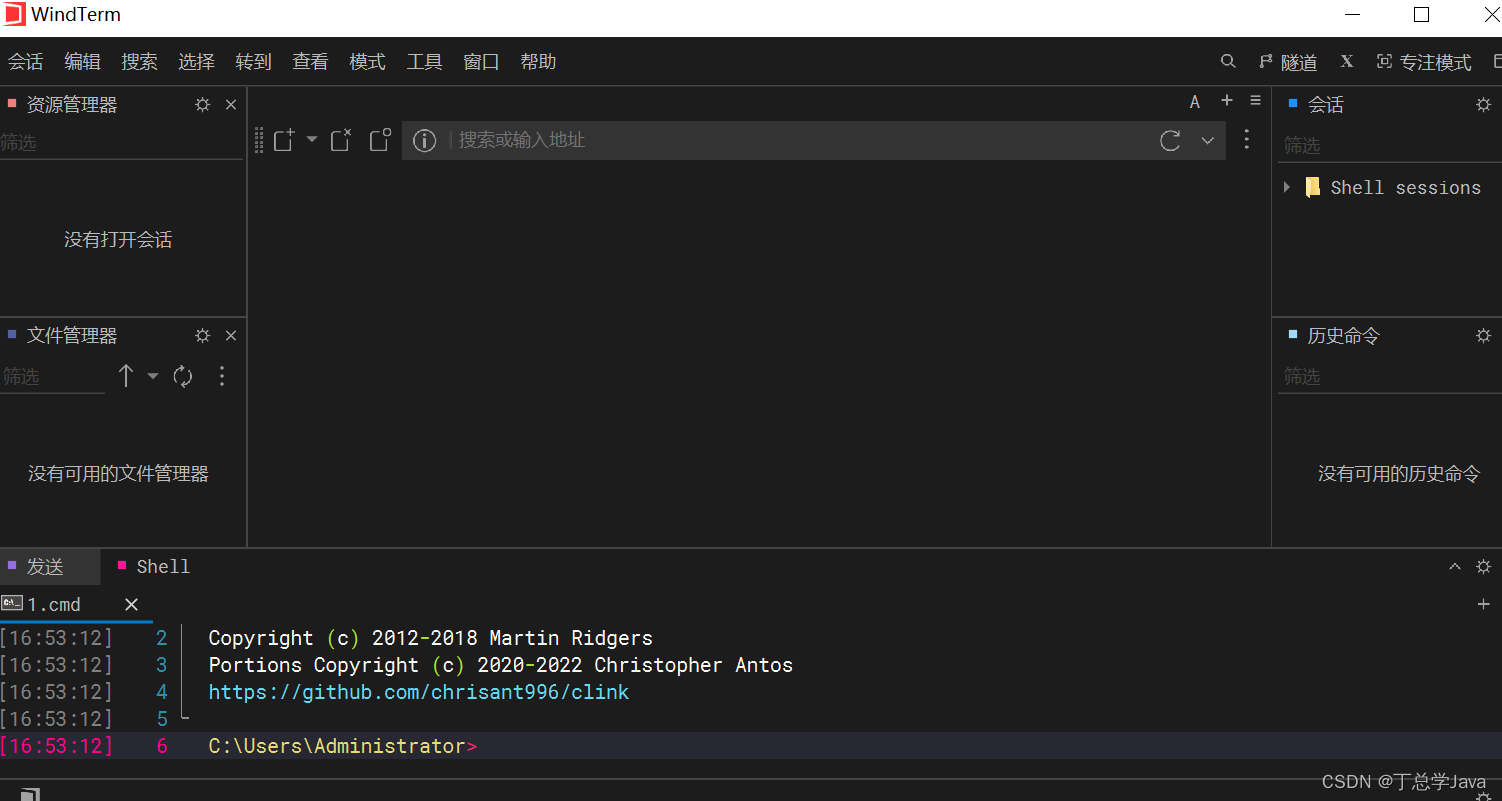Image resolution: width=1502 pixels, height=801 pixels.
Task: Click line number 6 in the gutter
Action: pos(162,746)
